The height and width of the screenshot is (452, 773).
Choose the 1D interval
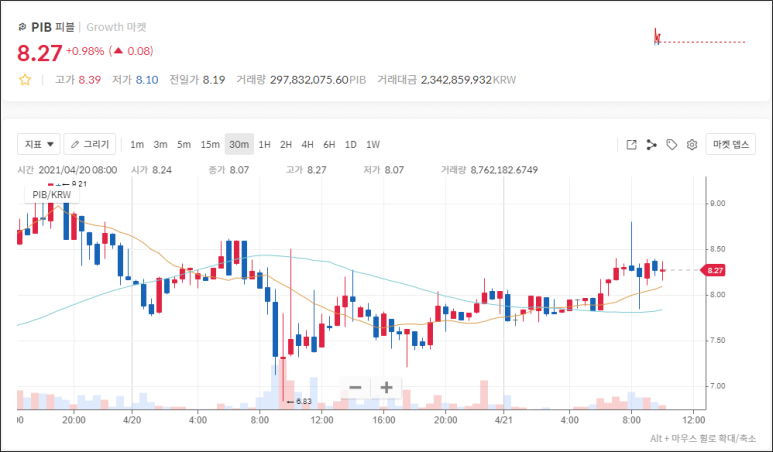pos(351,144)
